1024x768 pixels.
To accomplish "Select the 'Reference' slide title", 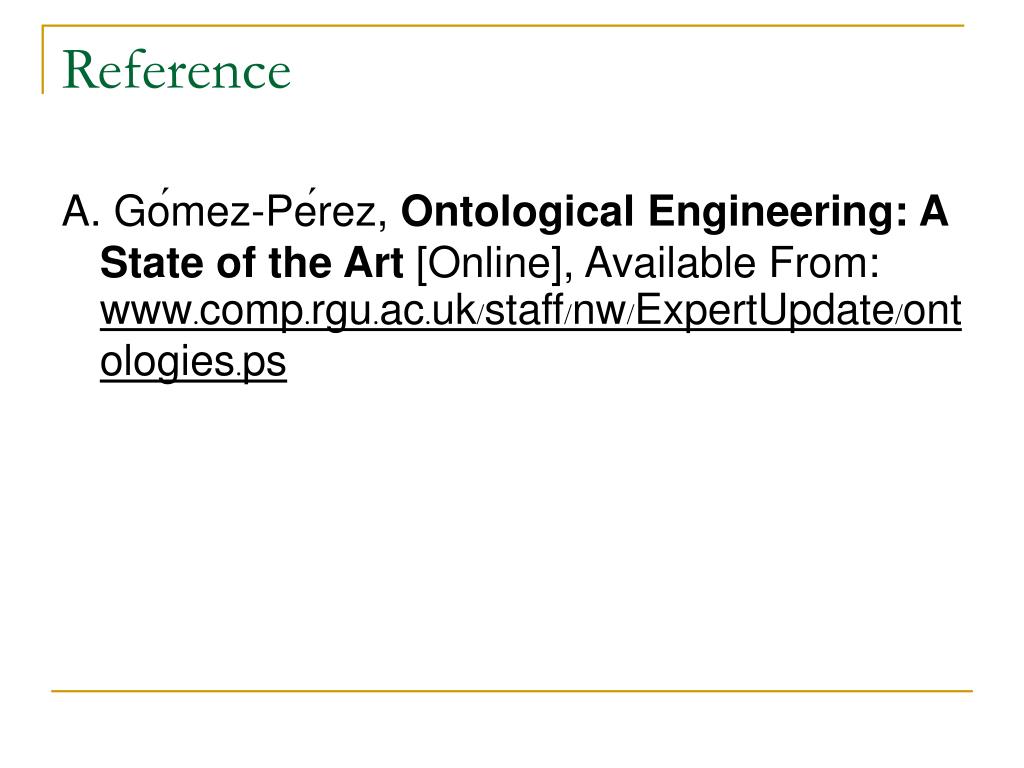I will click(x=177, y=69).
